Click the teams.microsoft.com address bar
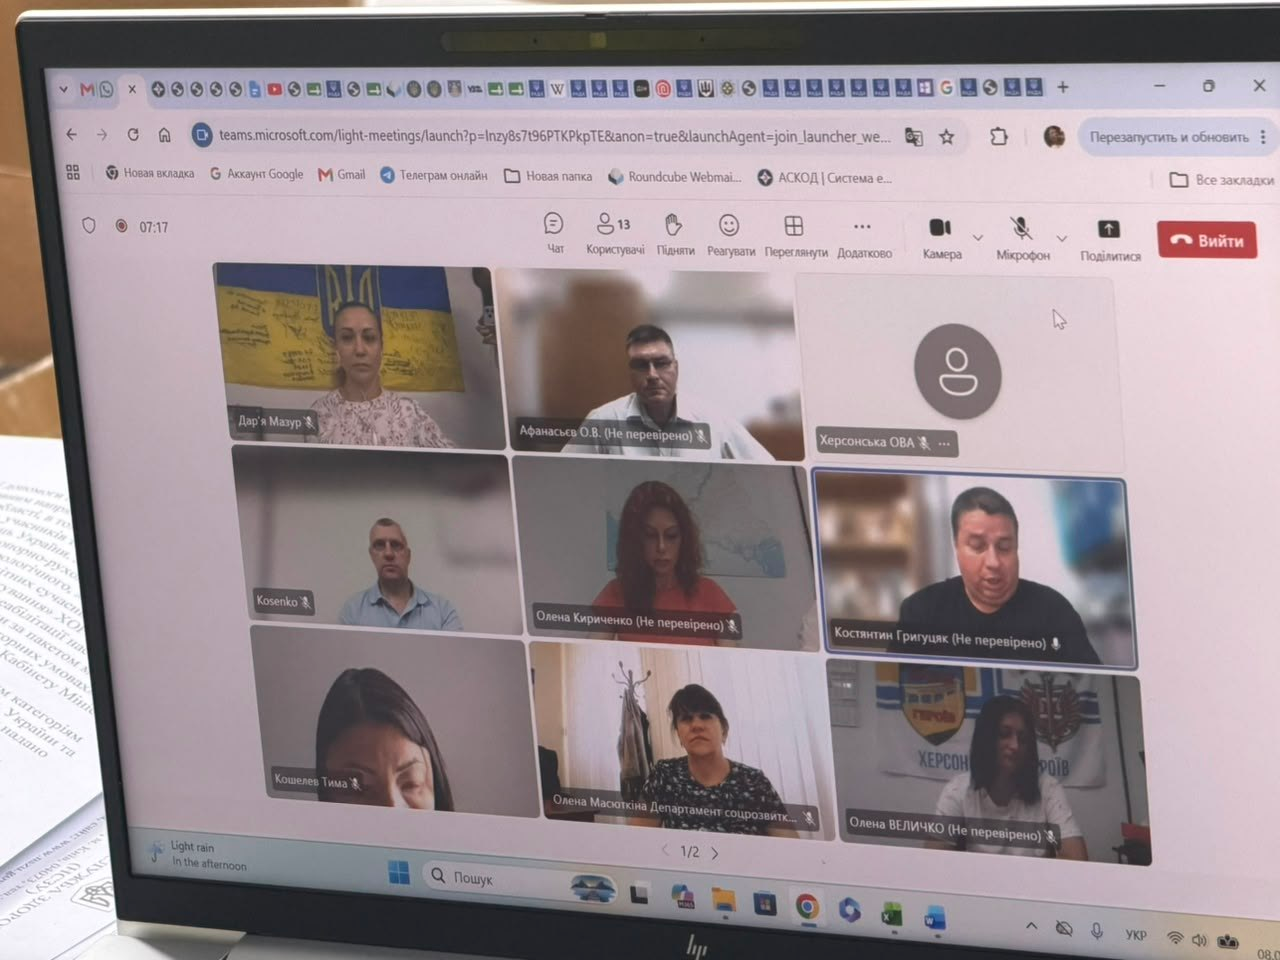Viewport: 1280px width, 960px height. (x=554, y=136)
